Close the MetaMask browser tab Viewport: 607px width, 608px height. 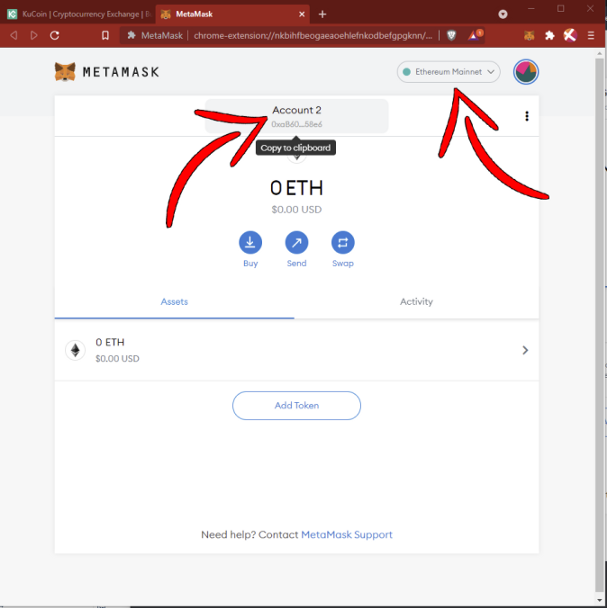[x=302, y=14]
